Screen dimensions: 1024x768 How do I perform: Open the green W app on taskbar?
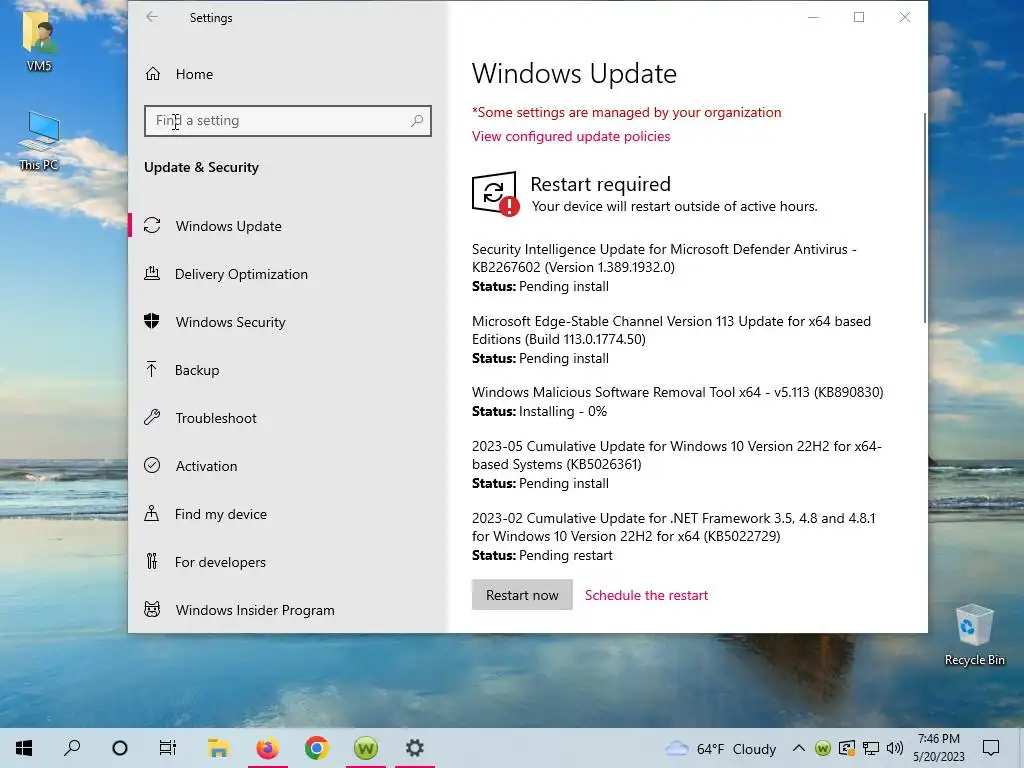point(366,748)
